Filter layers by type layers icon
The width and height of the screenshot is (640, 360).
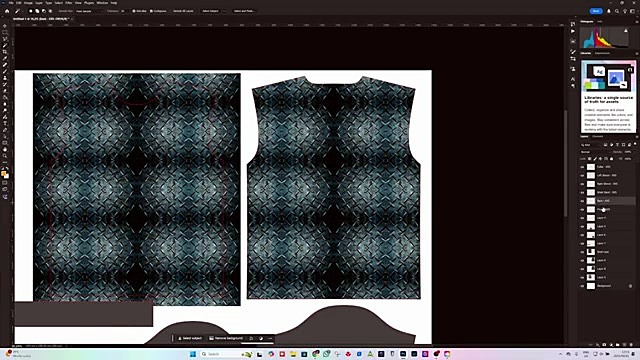coord(617,144)
